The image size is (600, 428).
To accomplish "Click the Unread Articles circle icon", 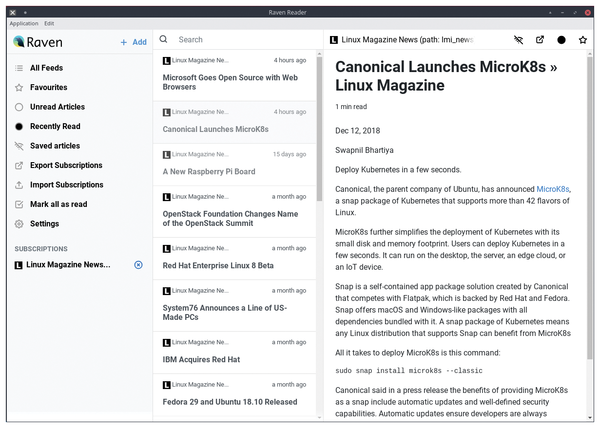I will pyautogui.click(x=19, y=107).
